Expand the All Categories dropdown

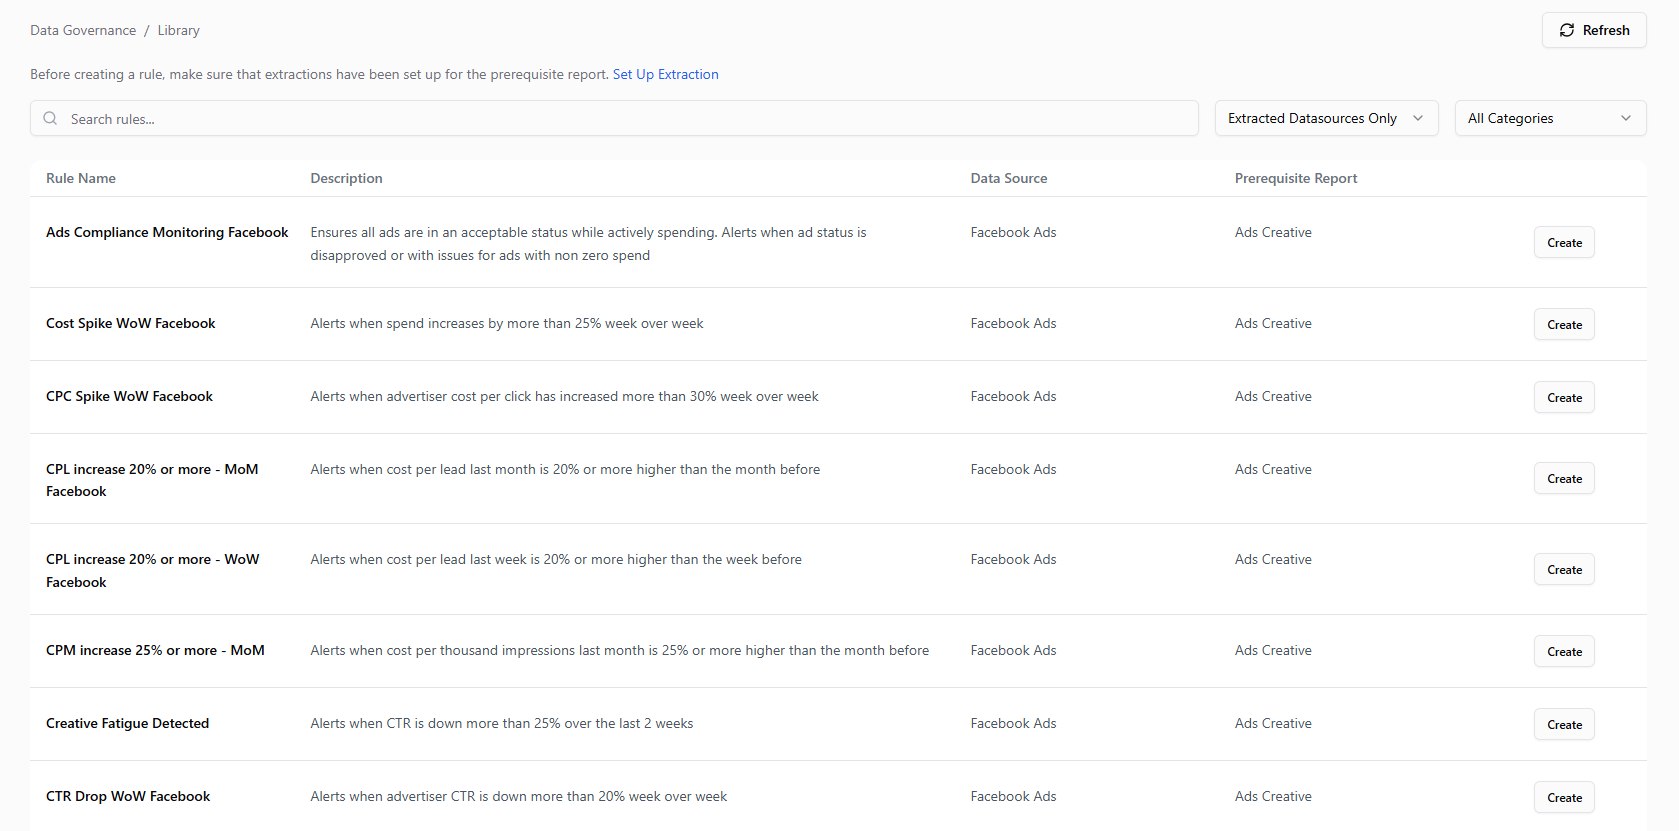tap(1549, 118)
